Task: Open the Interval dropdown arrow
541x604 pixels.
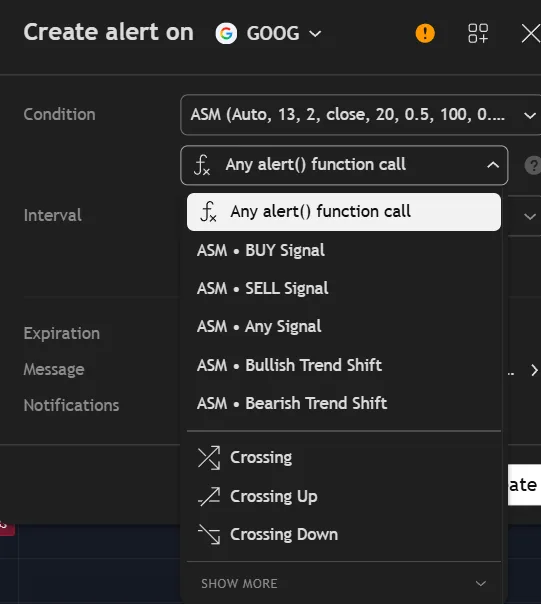Action: pyautogui.click(x=530, y=216)
